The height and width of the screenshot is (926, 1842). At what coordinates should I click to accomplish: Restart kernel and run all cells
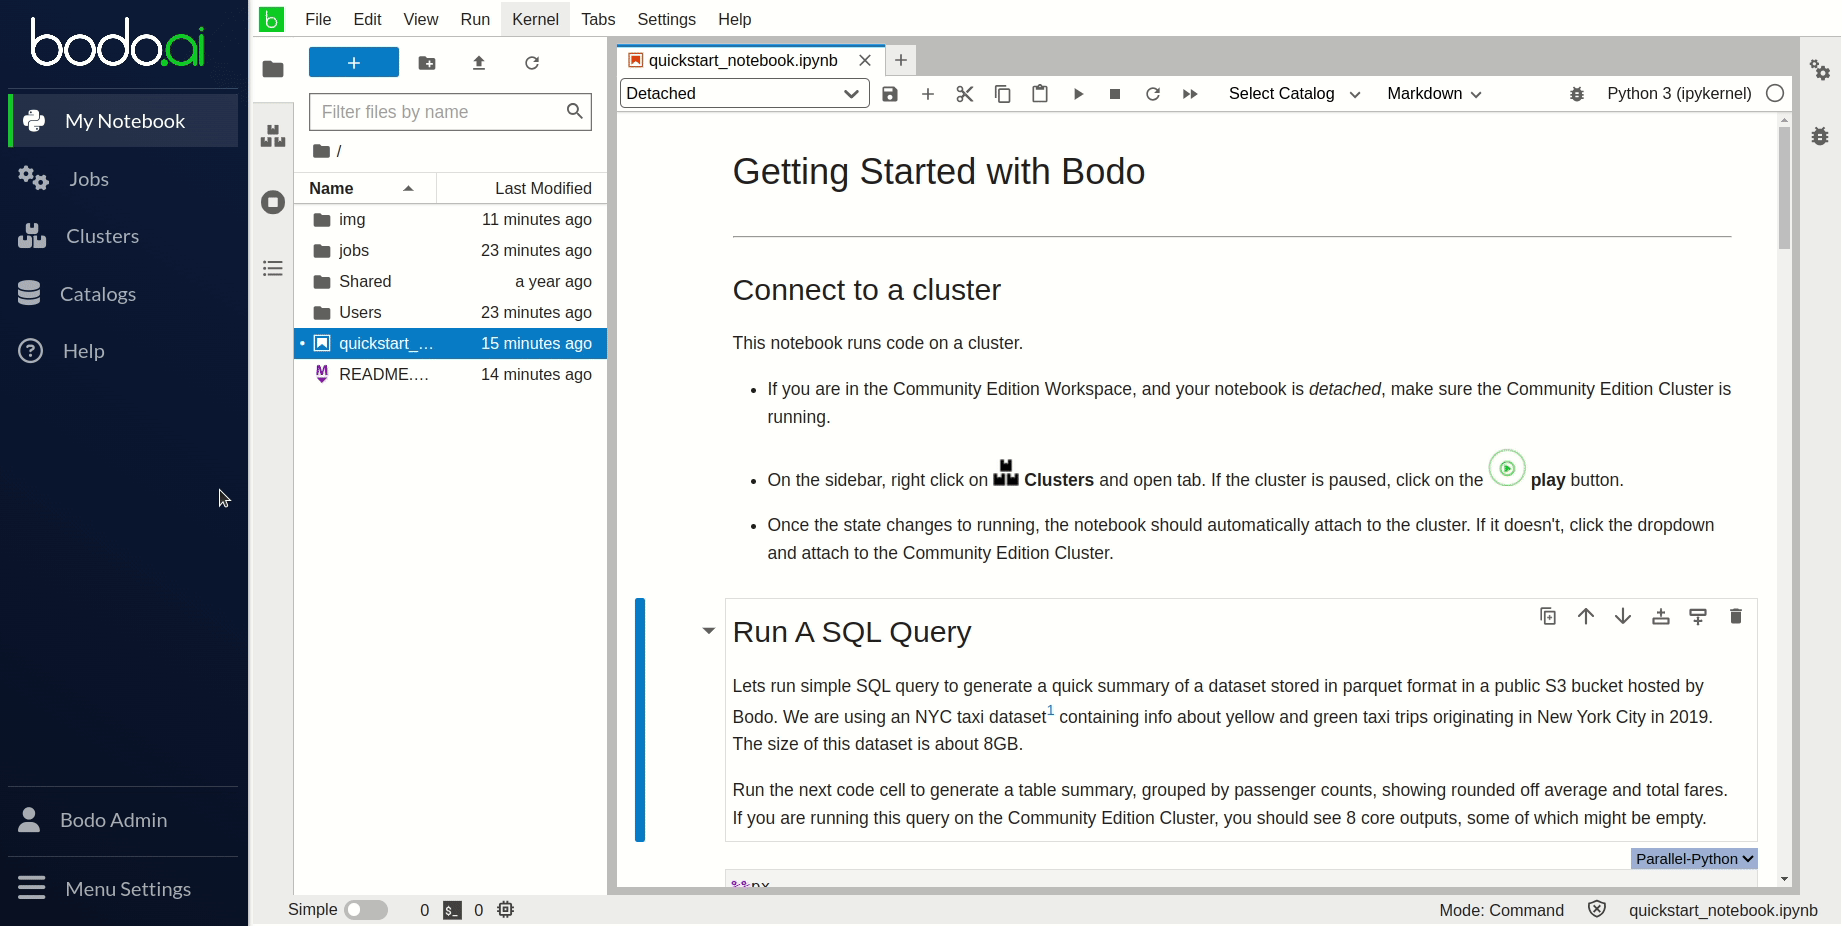(x=1190, y=93)
